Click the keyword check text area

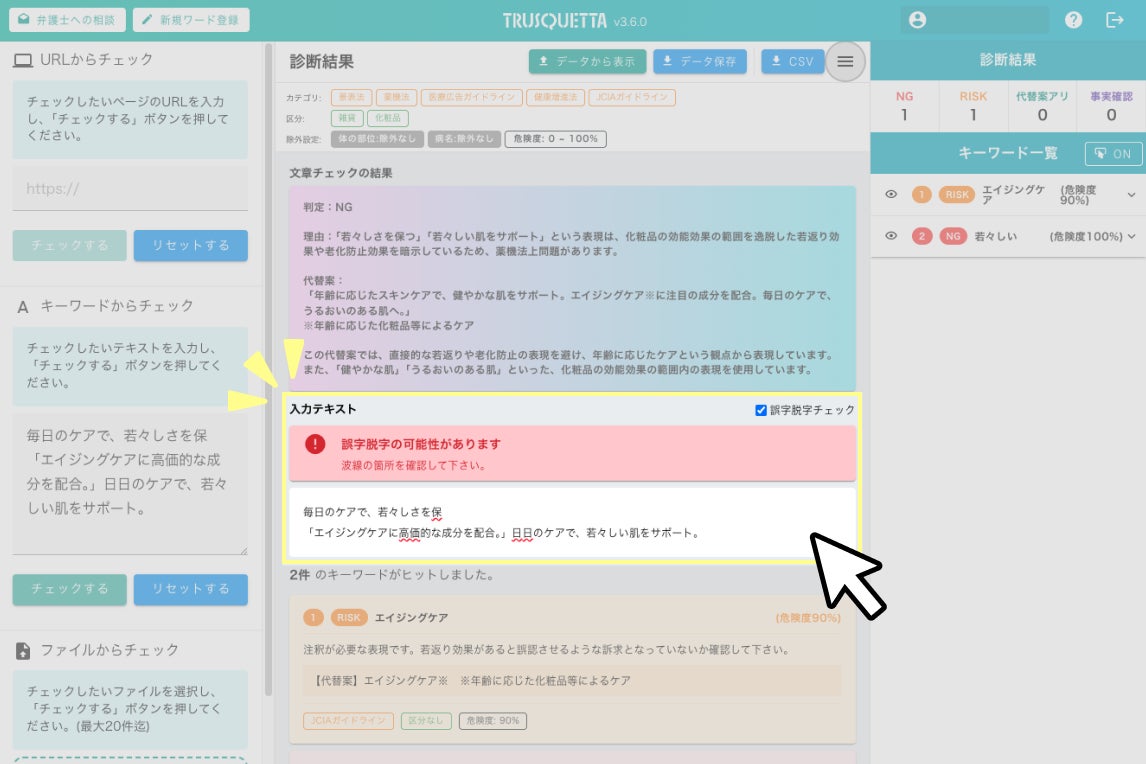click(130, 483)
